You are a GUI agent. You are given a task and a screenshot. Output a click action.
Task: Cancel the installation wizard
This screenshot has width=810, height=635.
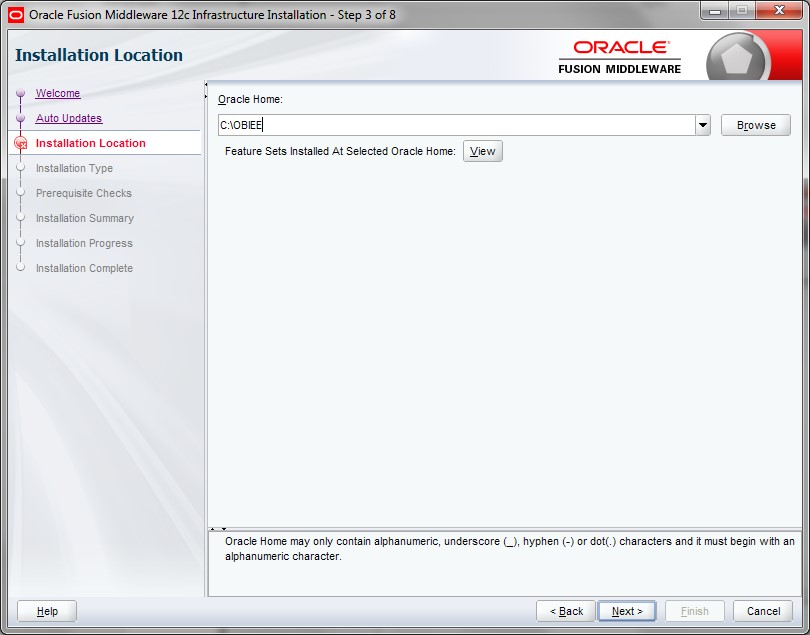tap(763, 611)
